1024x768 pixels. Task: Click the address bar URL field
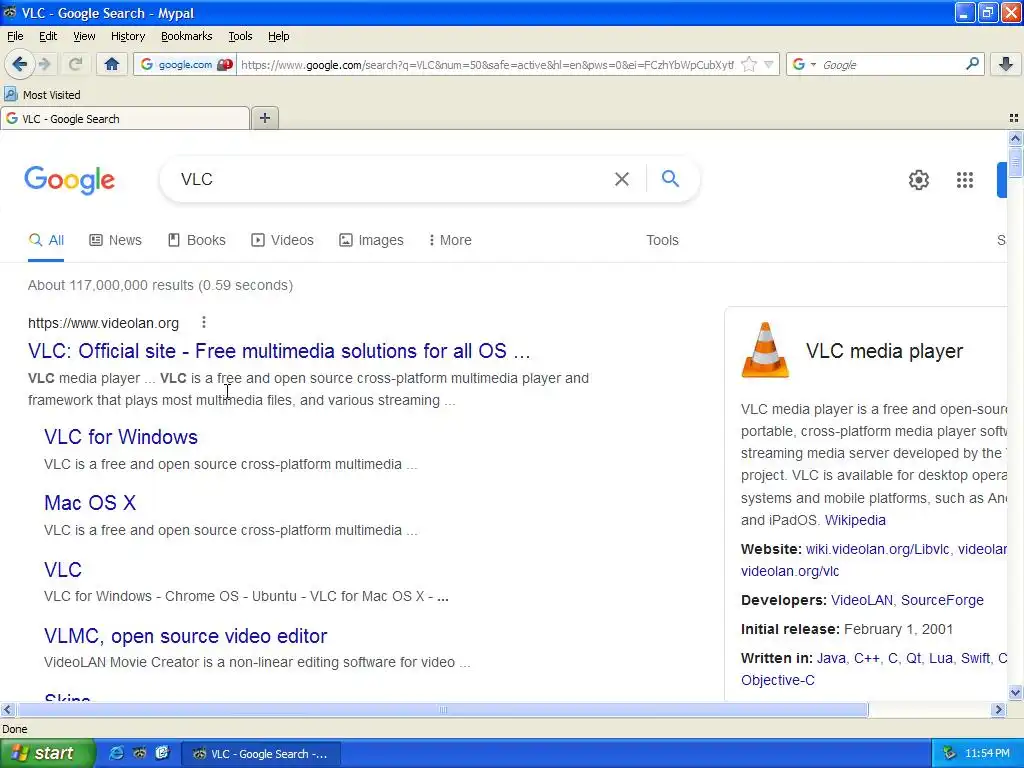(487, 65)
